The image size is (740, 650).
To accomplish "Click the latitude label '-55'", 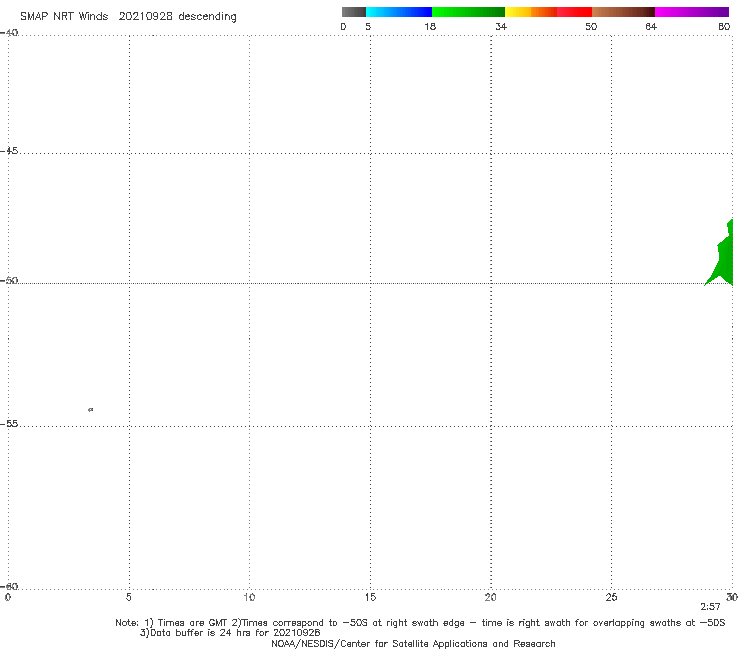I will [x=9, y=423].
